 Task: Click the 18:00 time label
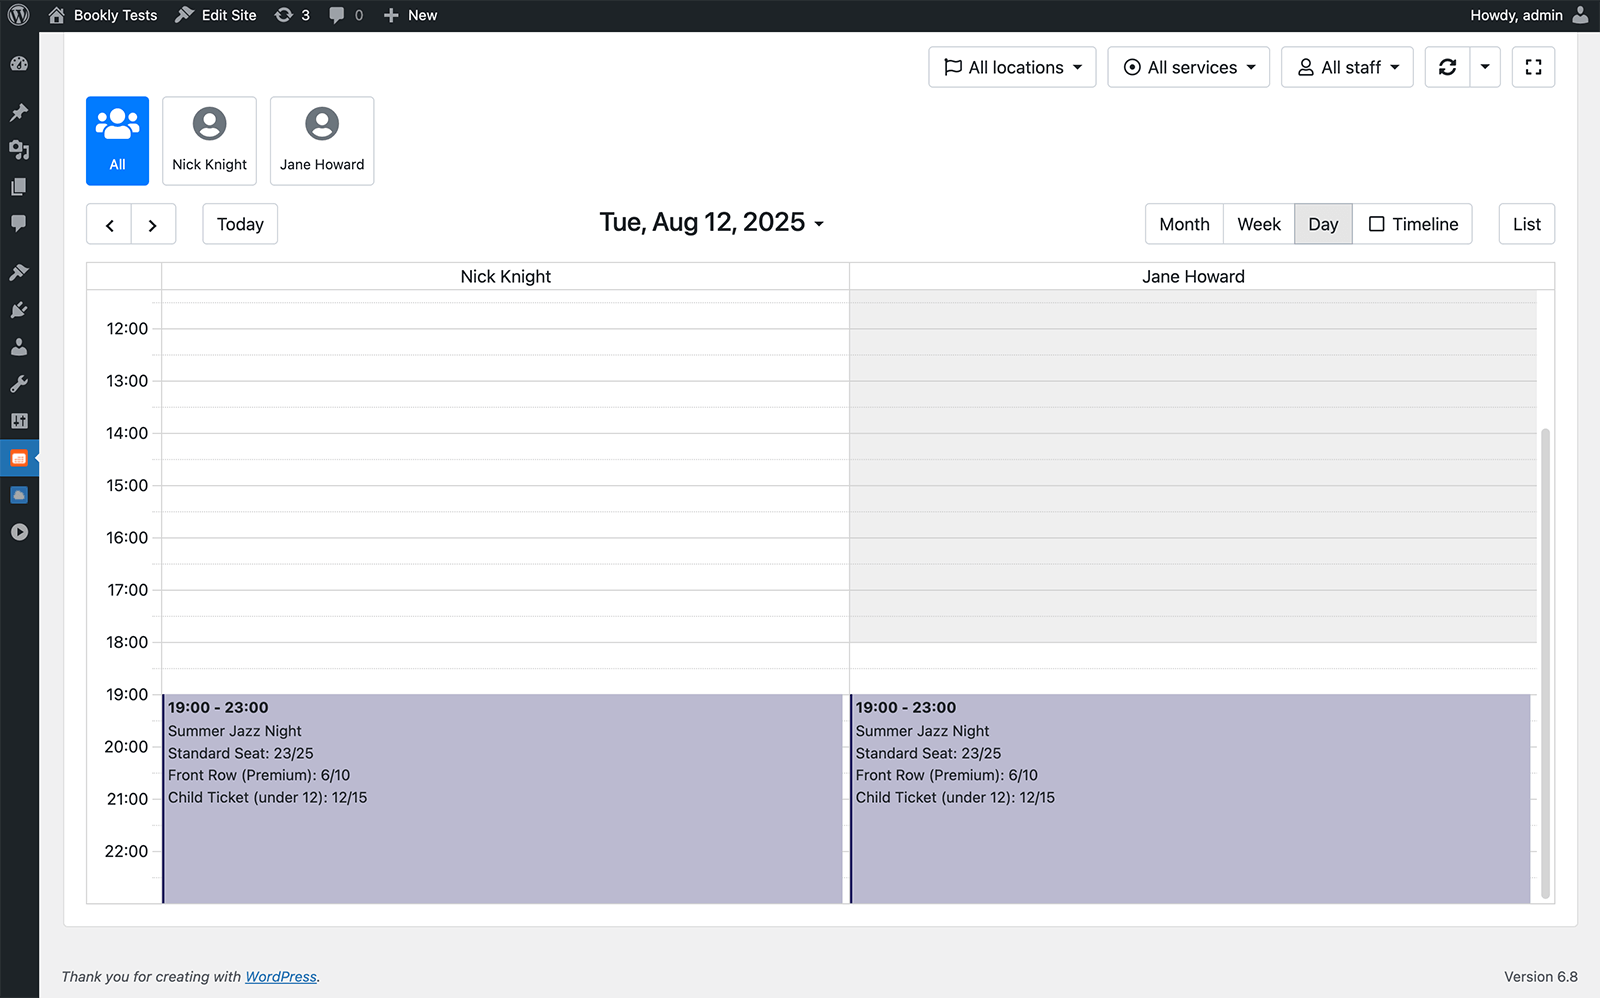click(127, 643)
